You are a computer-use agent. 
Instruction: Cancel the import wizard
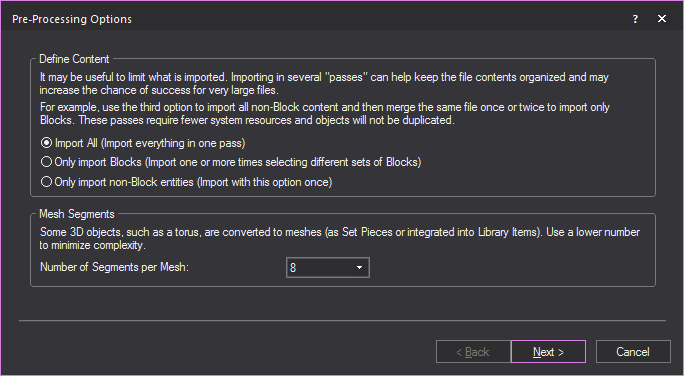pos(633,352)
